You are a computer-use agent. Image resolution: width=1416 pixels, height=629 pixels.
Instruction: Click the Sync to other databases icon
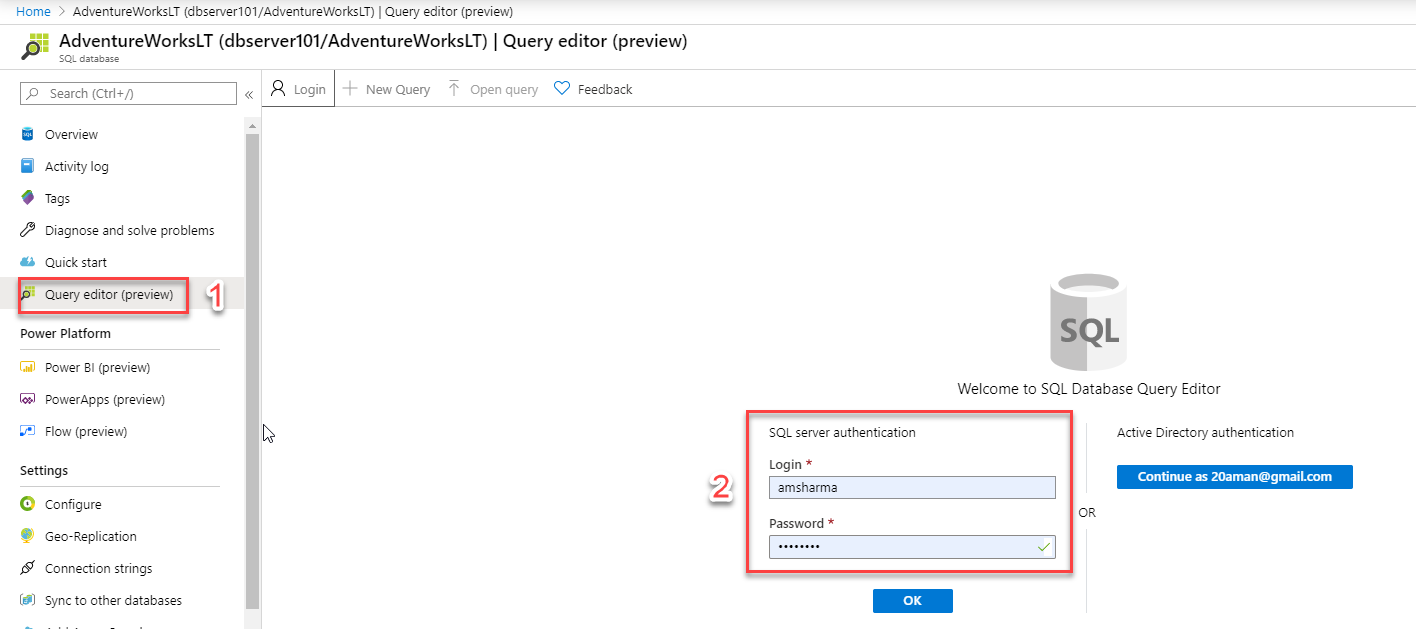tap(27, 600)
